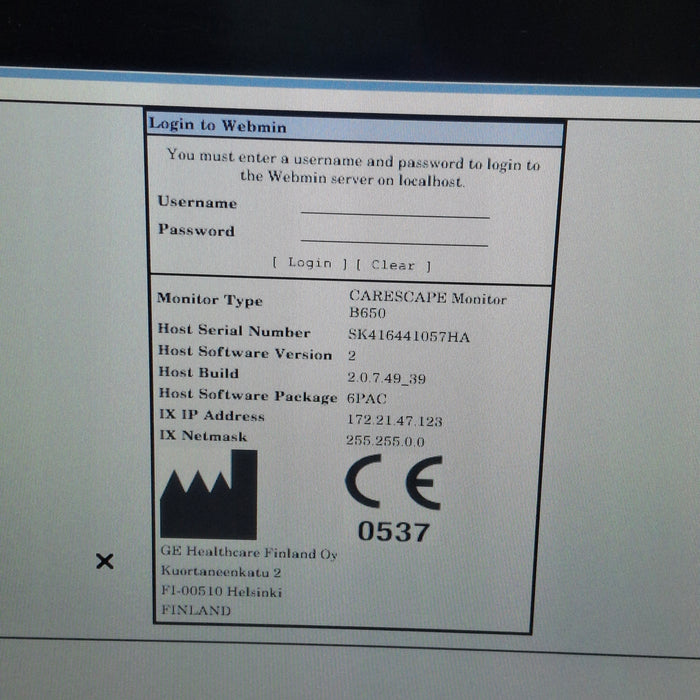
Task: Click the Username input field
Action: (x=395, y=208)
